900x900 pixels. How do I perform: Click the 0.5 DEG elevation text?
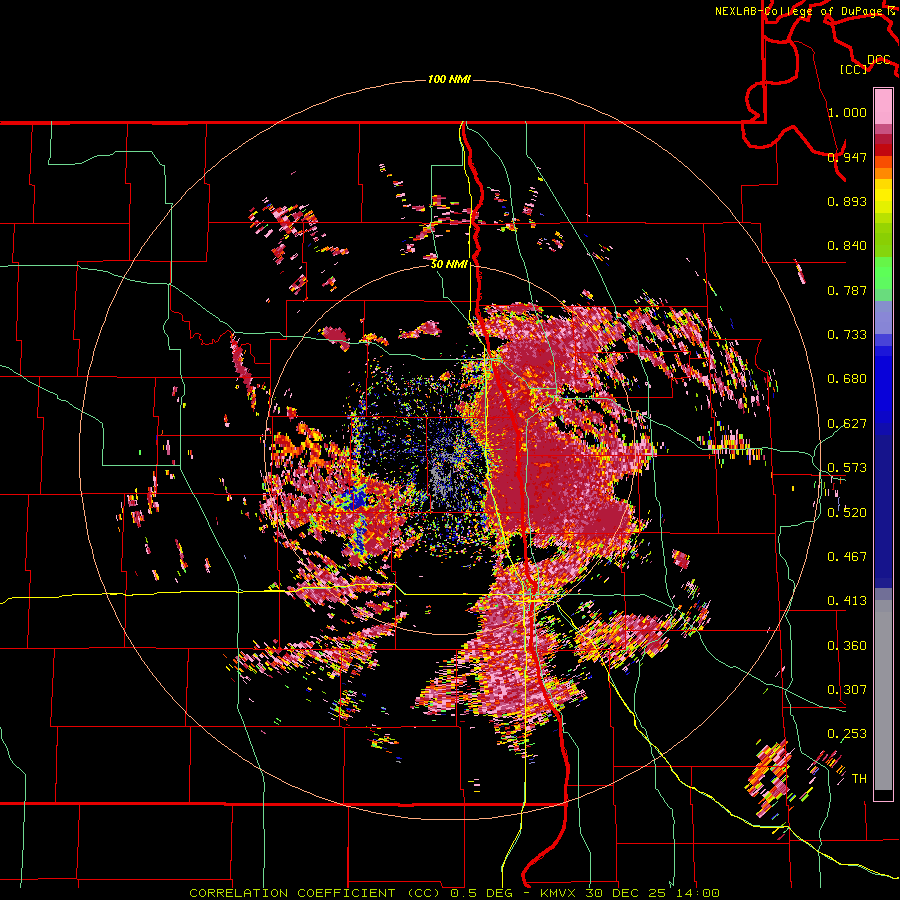click(484, 893)
